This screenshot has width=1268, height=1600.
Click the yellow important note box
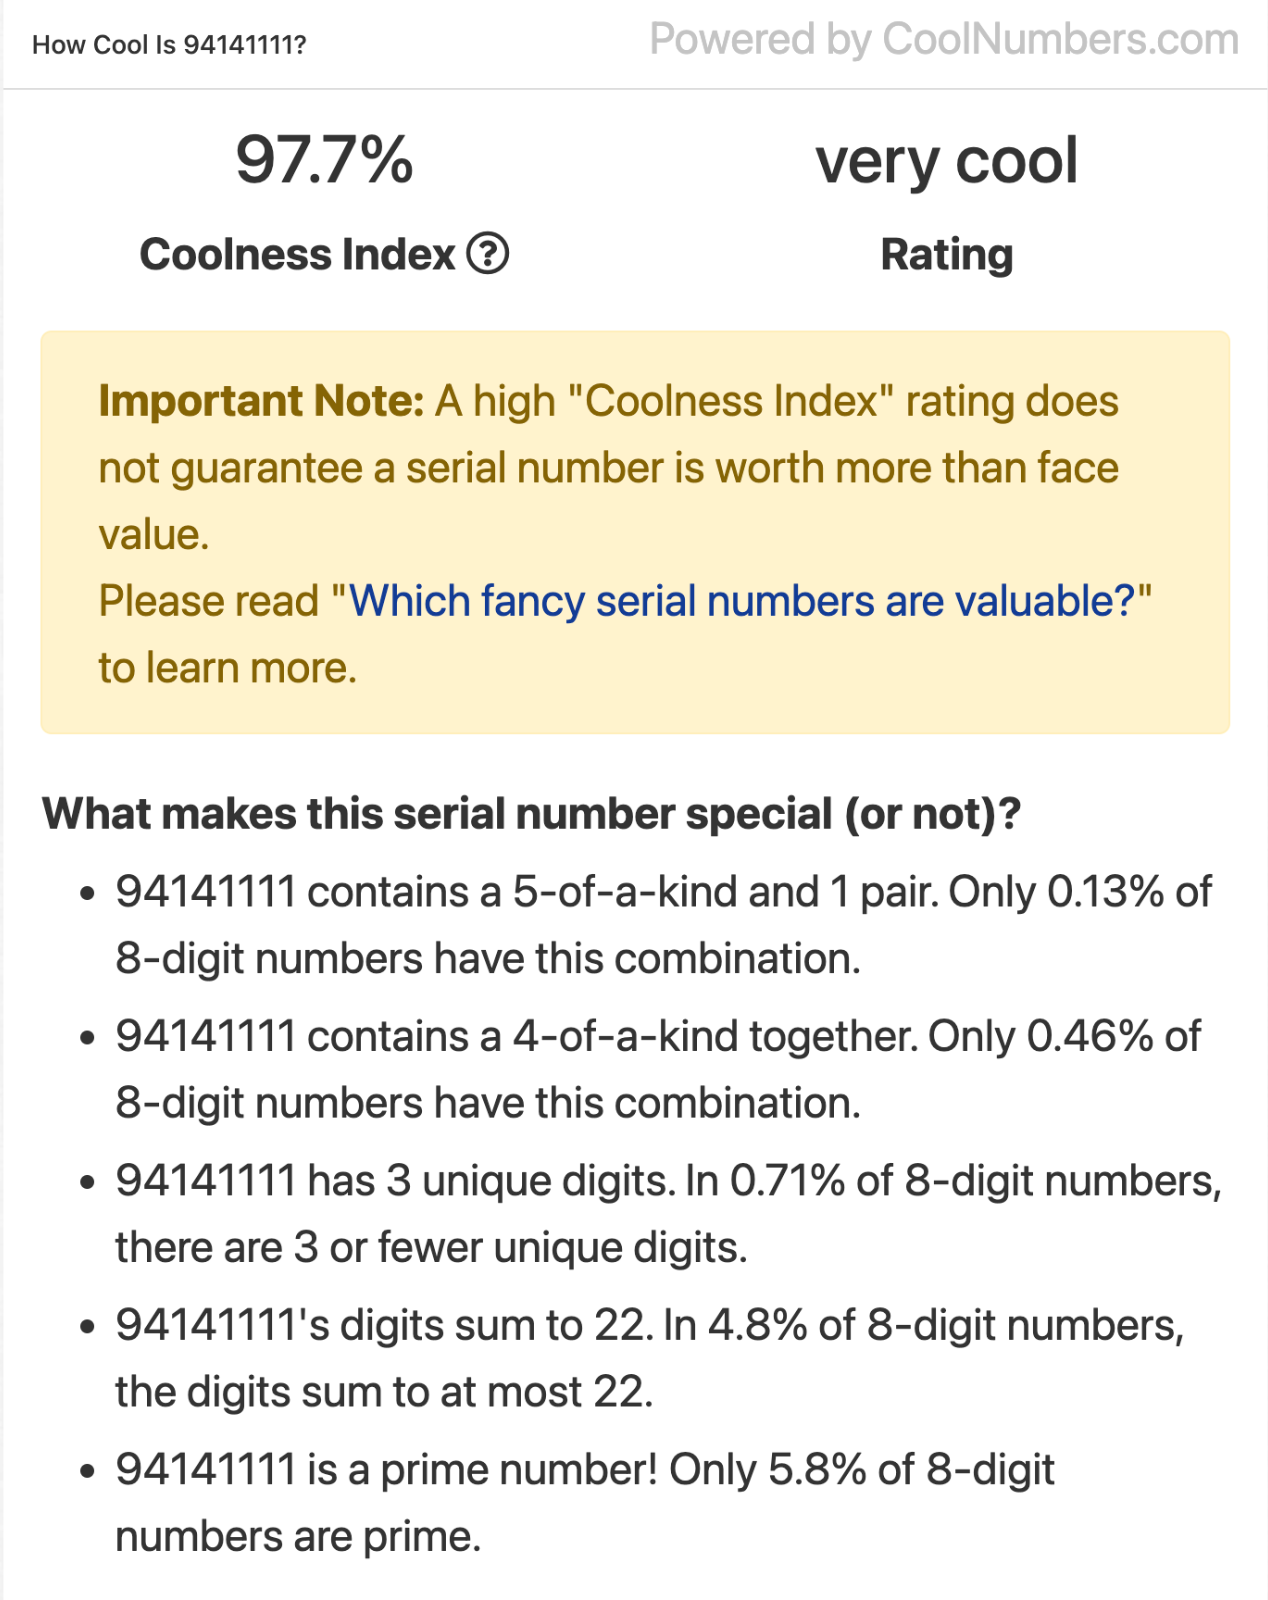[x=635, y=532]
